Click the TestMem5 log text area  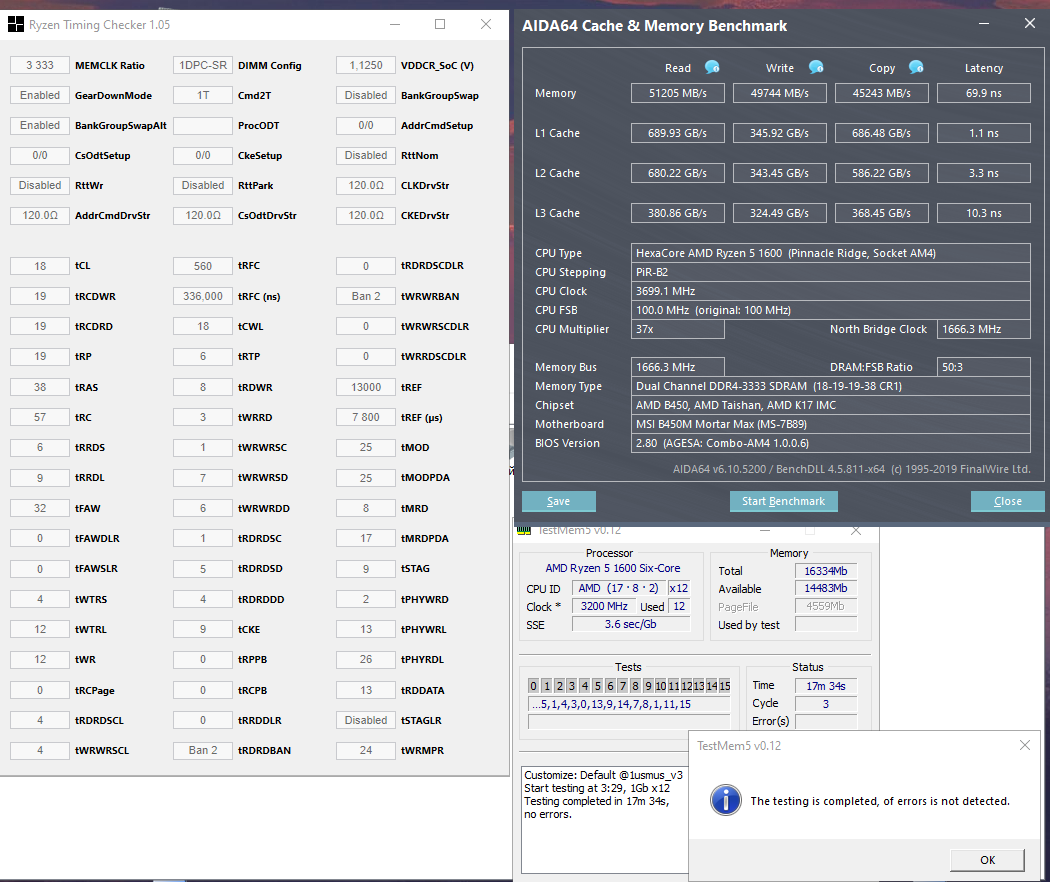[605, 820]
